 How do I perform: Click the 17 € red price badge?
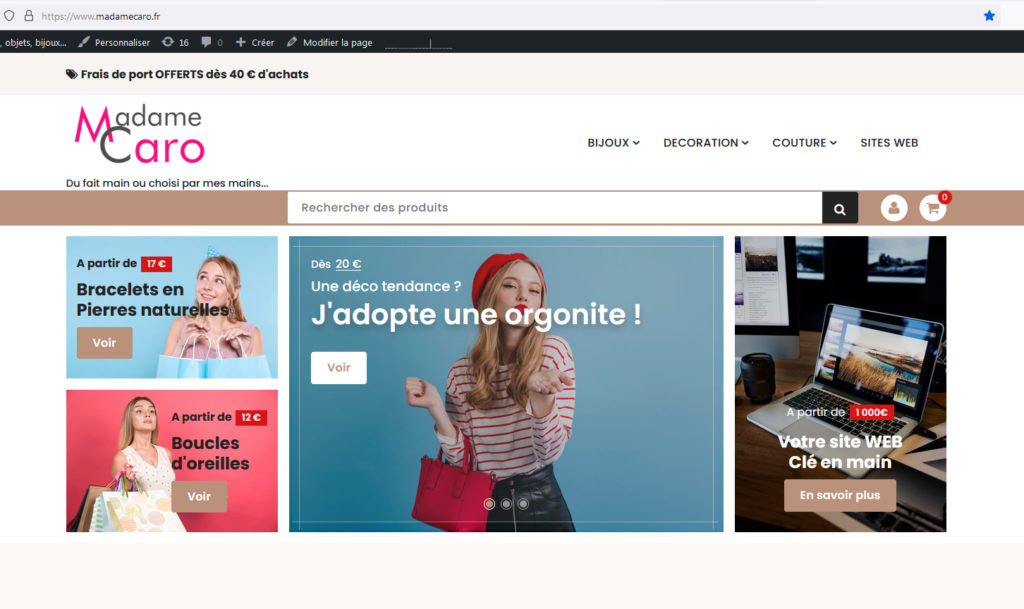point(156,264)
